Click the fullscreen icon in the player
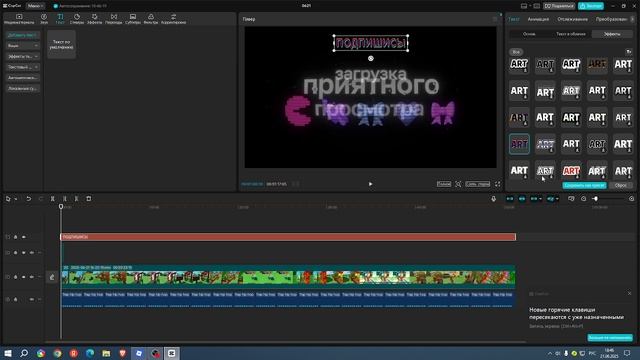Image resolution: width=640 pixels, height=360 pixels. pyautogui.click(x=498, y=184)
